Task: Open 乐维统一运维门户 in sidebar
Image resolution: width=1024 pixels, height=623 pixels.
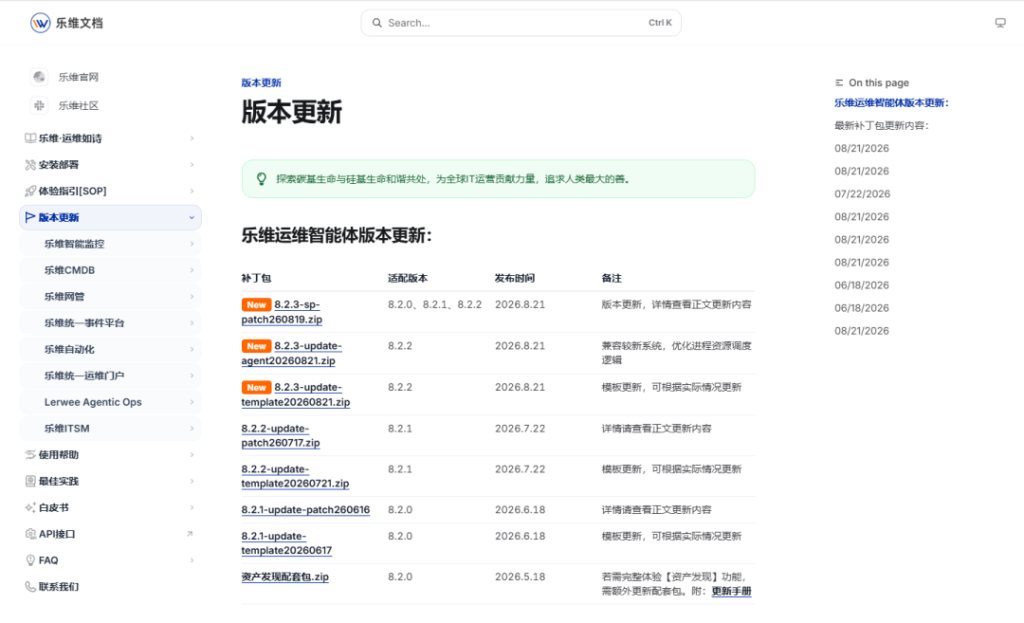Action: [x=110, y=375]
